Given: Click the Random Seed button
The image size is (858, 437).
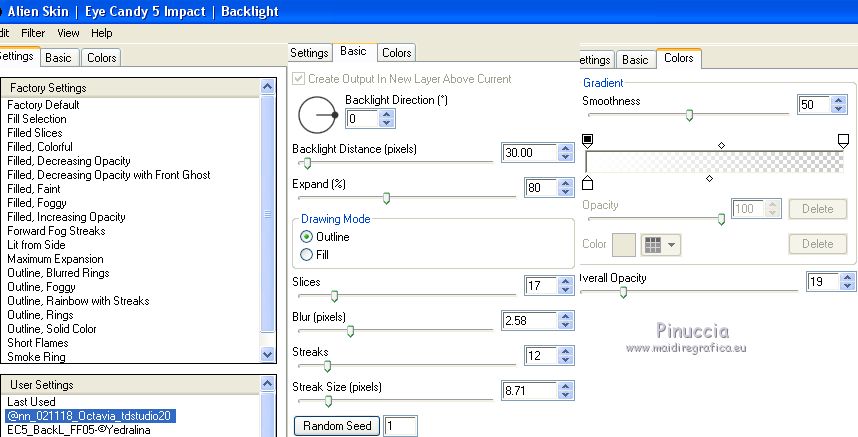Looking at the screenshot, I should [337, 426].
